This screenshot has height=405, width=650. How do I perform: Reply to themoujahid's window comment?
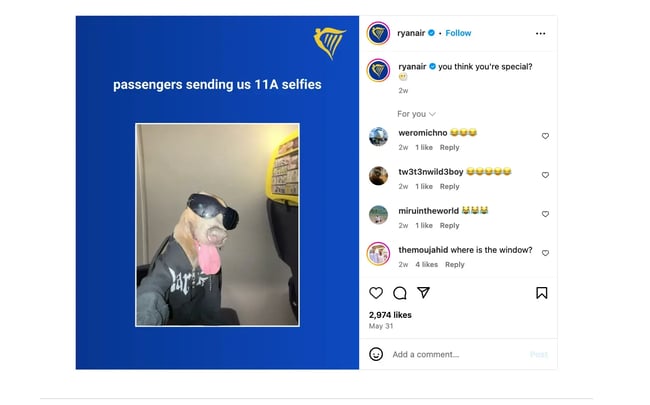tap(455, 264)
